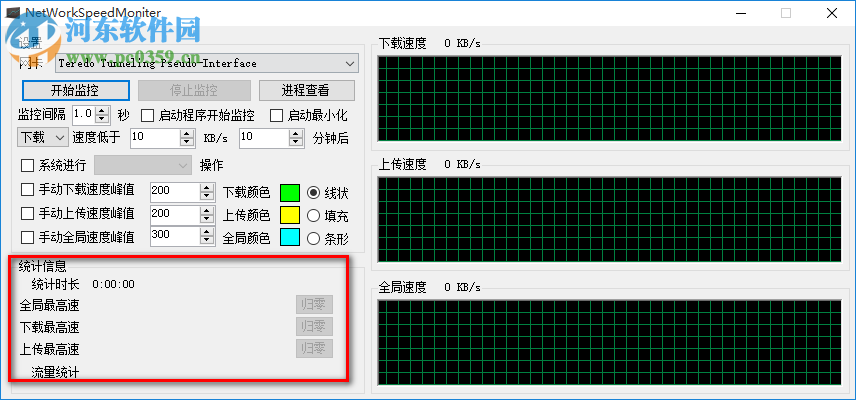Open the network adapter 网卡 dropdown
Screen dimensions: 856x400
point(207,63)
